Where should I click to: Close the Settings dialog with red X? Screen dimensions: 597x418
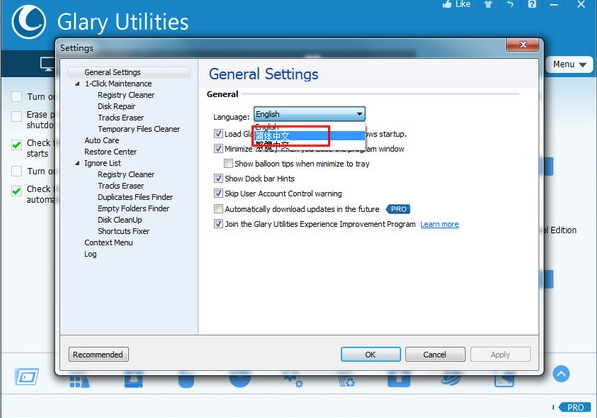click(523, 45)
